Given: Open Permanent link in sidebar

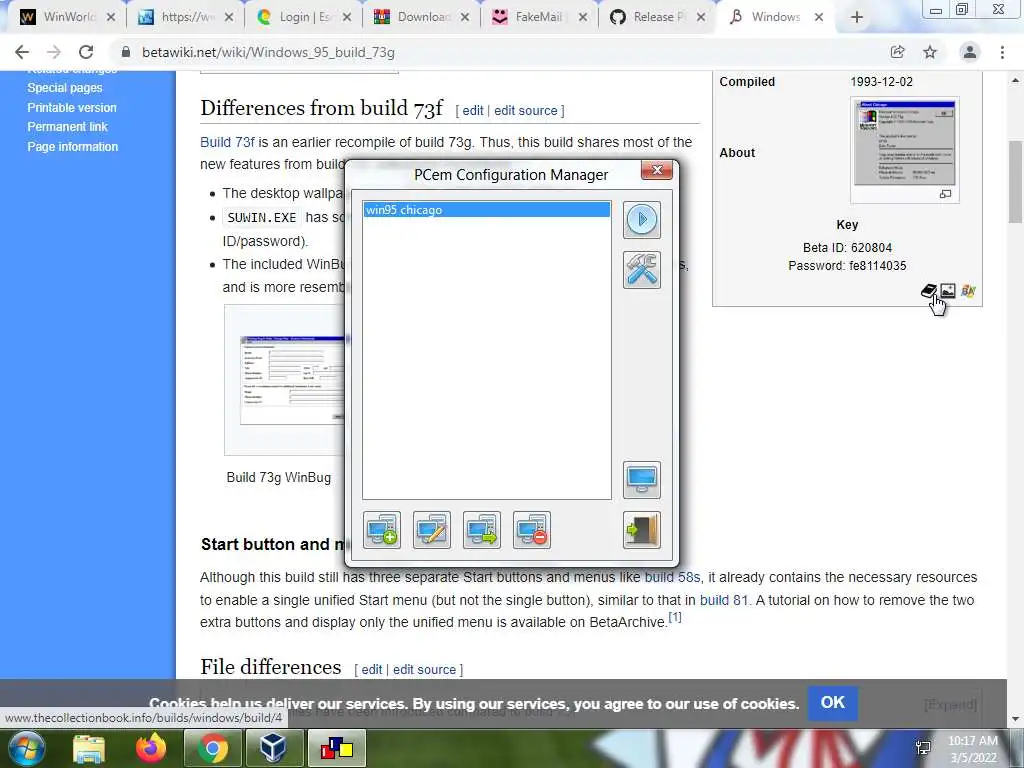Looking at the screenshot, I should pos(67,127).
